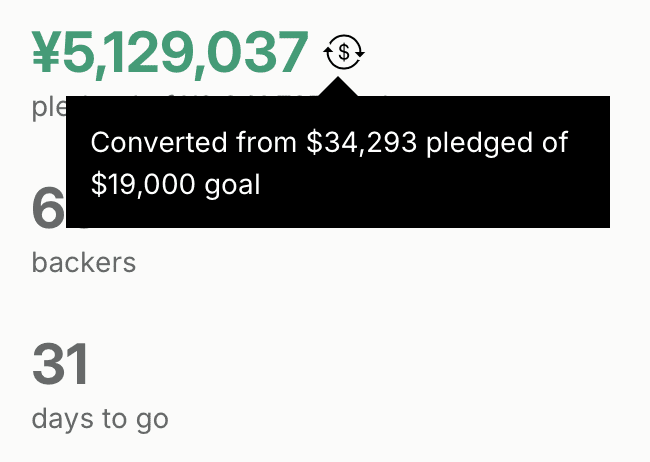Click the large "31" days number
This screenshot has width=650, height=462.
click(x=60, y=366)
